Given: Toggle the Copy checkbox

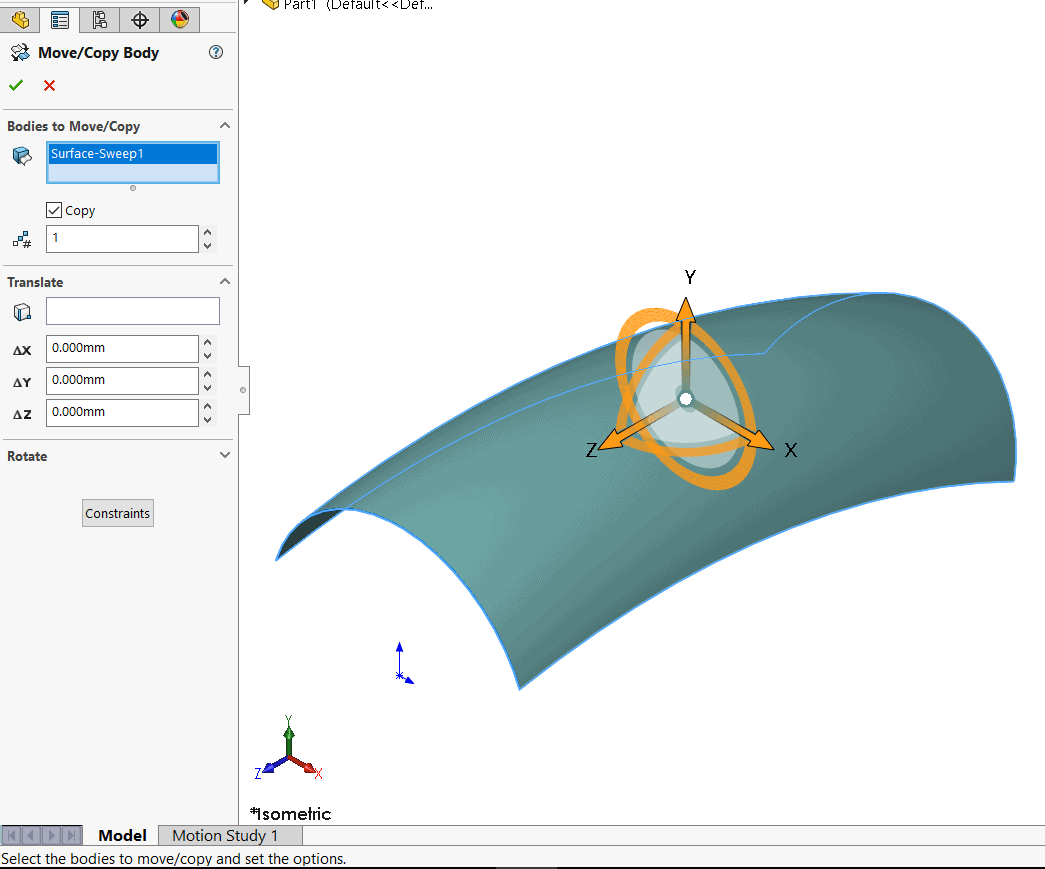Looking at the screenshot, I should (54, 210).
